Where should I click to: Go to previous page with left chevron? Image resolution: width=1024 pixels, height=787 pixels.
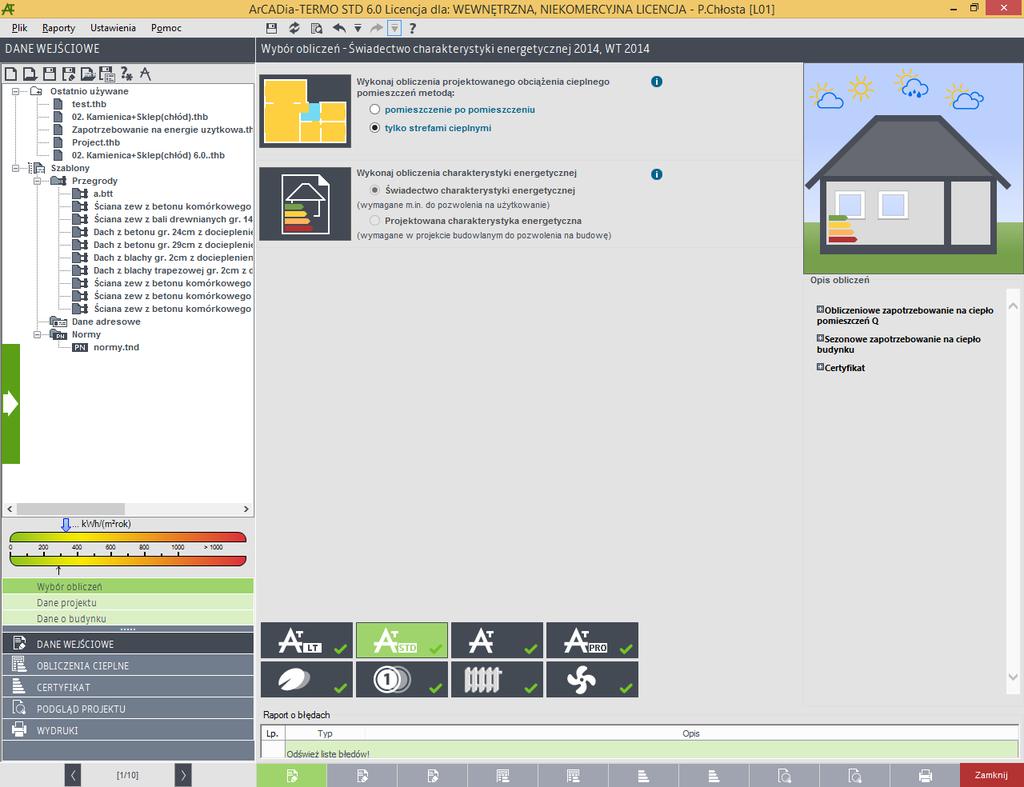pos(72,775)
